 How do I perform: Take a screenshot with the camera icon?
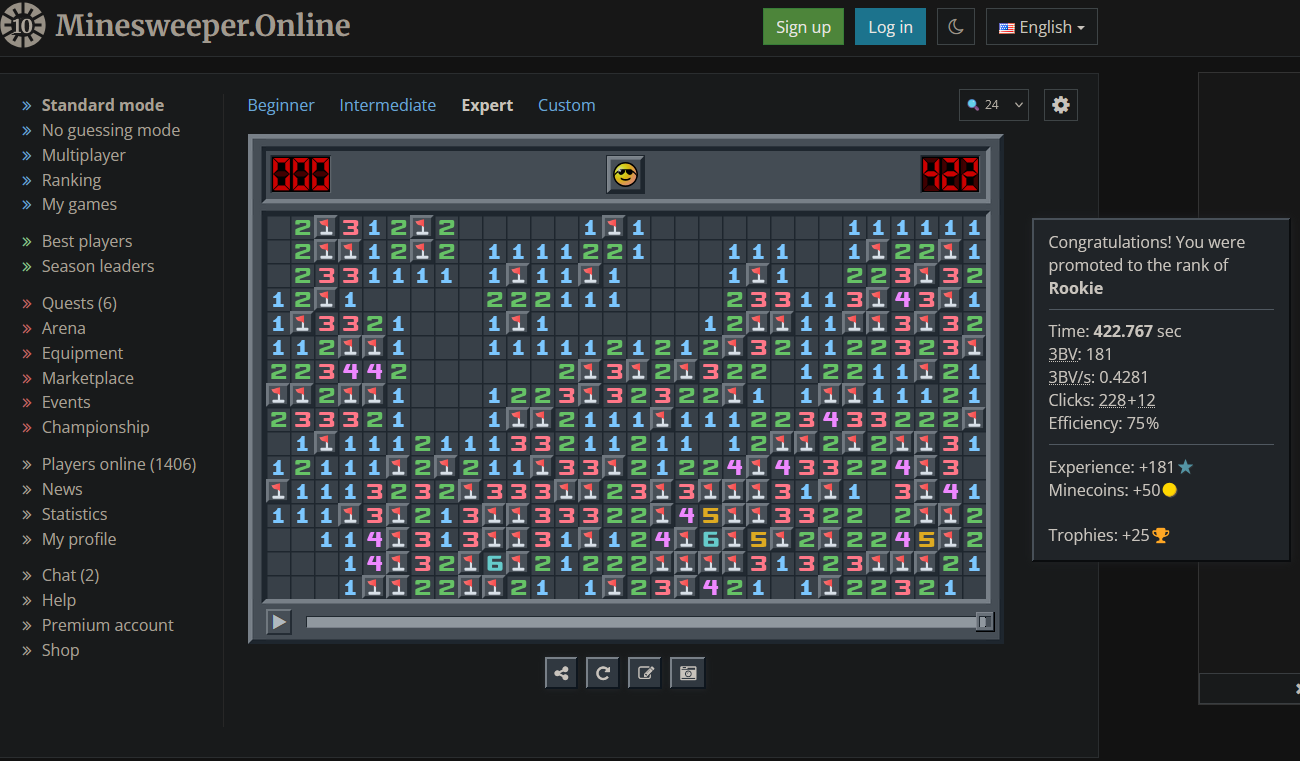pyautogui.click(x=688, y=673)
